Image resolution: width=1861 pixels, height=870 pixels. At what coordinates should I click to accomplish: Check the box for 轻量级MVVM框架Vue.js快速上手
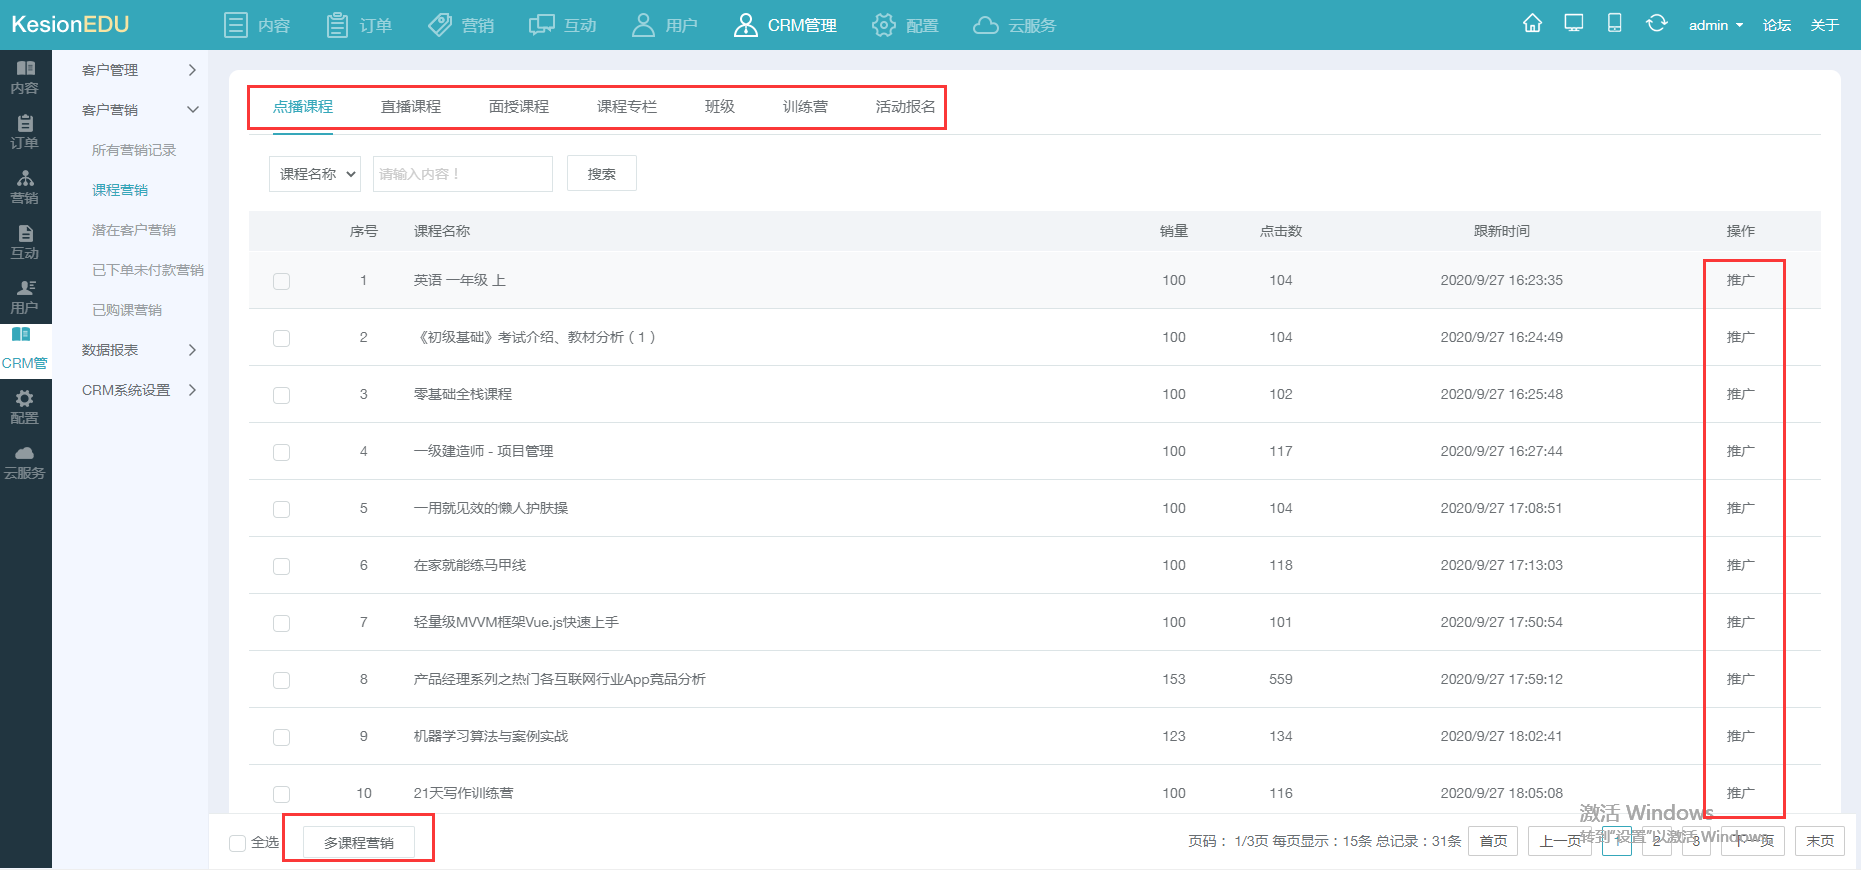(282, 623)
